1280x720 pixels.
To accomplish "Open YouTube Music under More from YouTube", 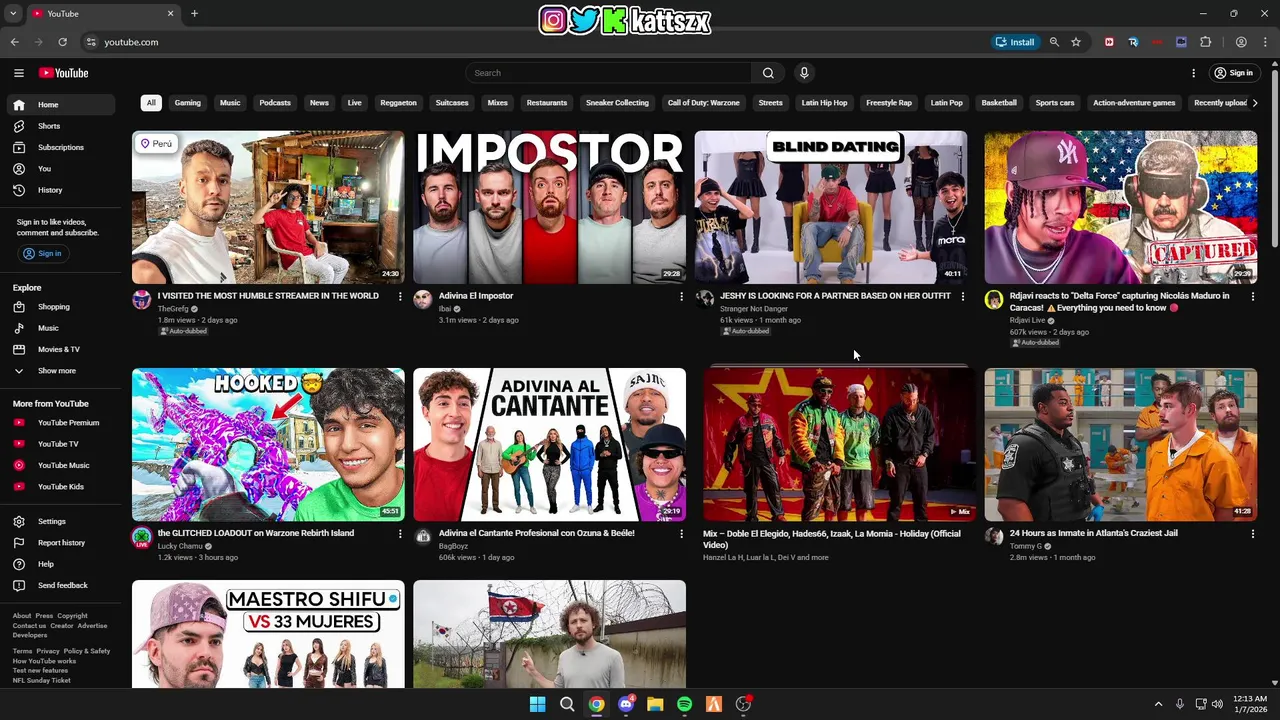I will (x=60, y=465).
